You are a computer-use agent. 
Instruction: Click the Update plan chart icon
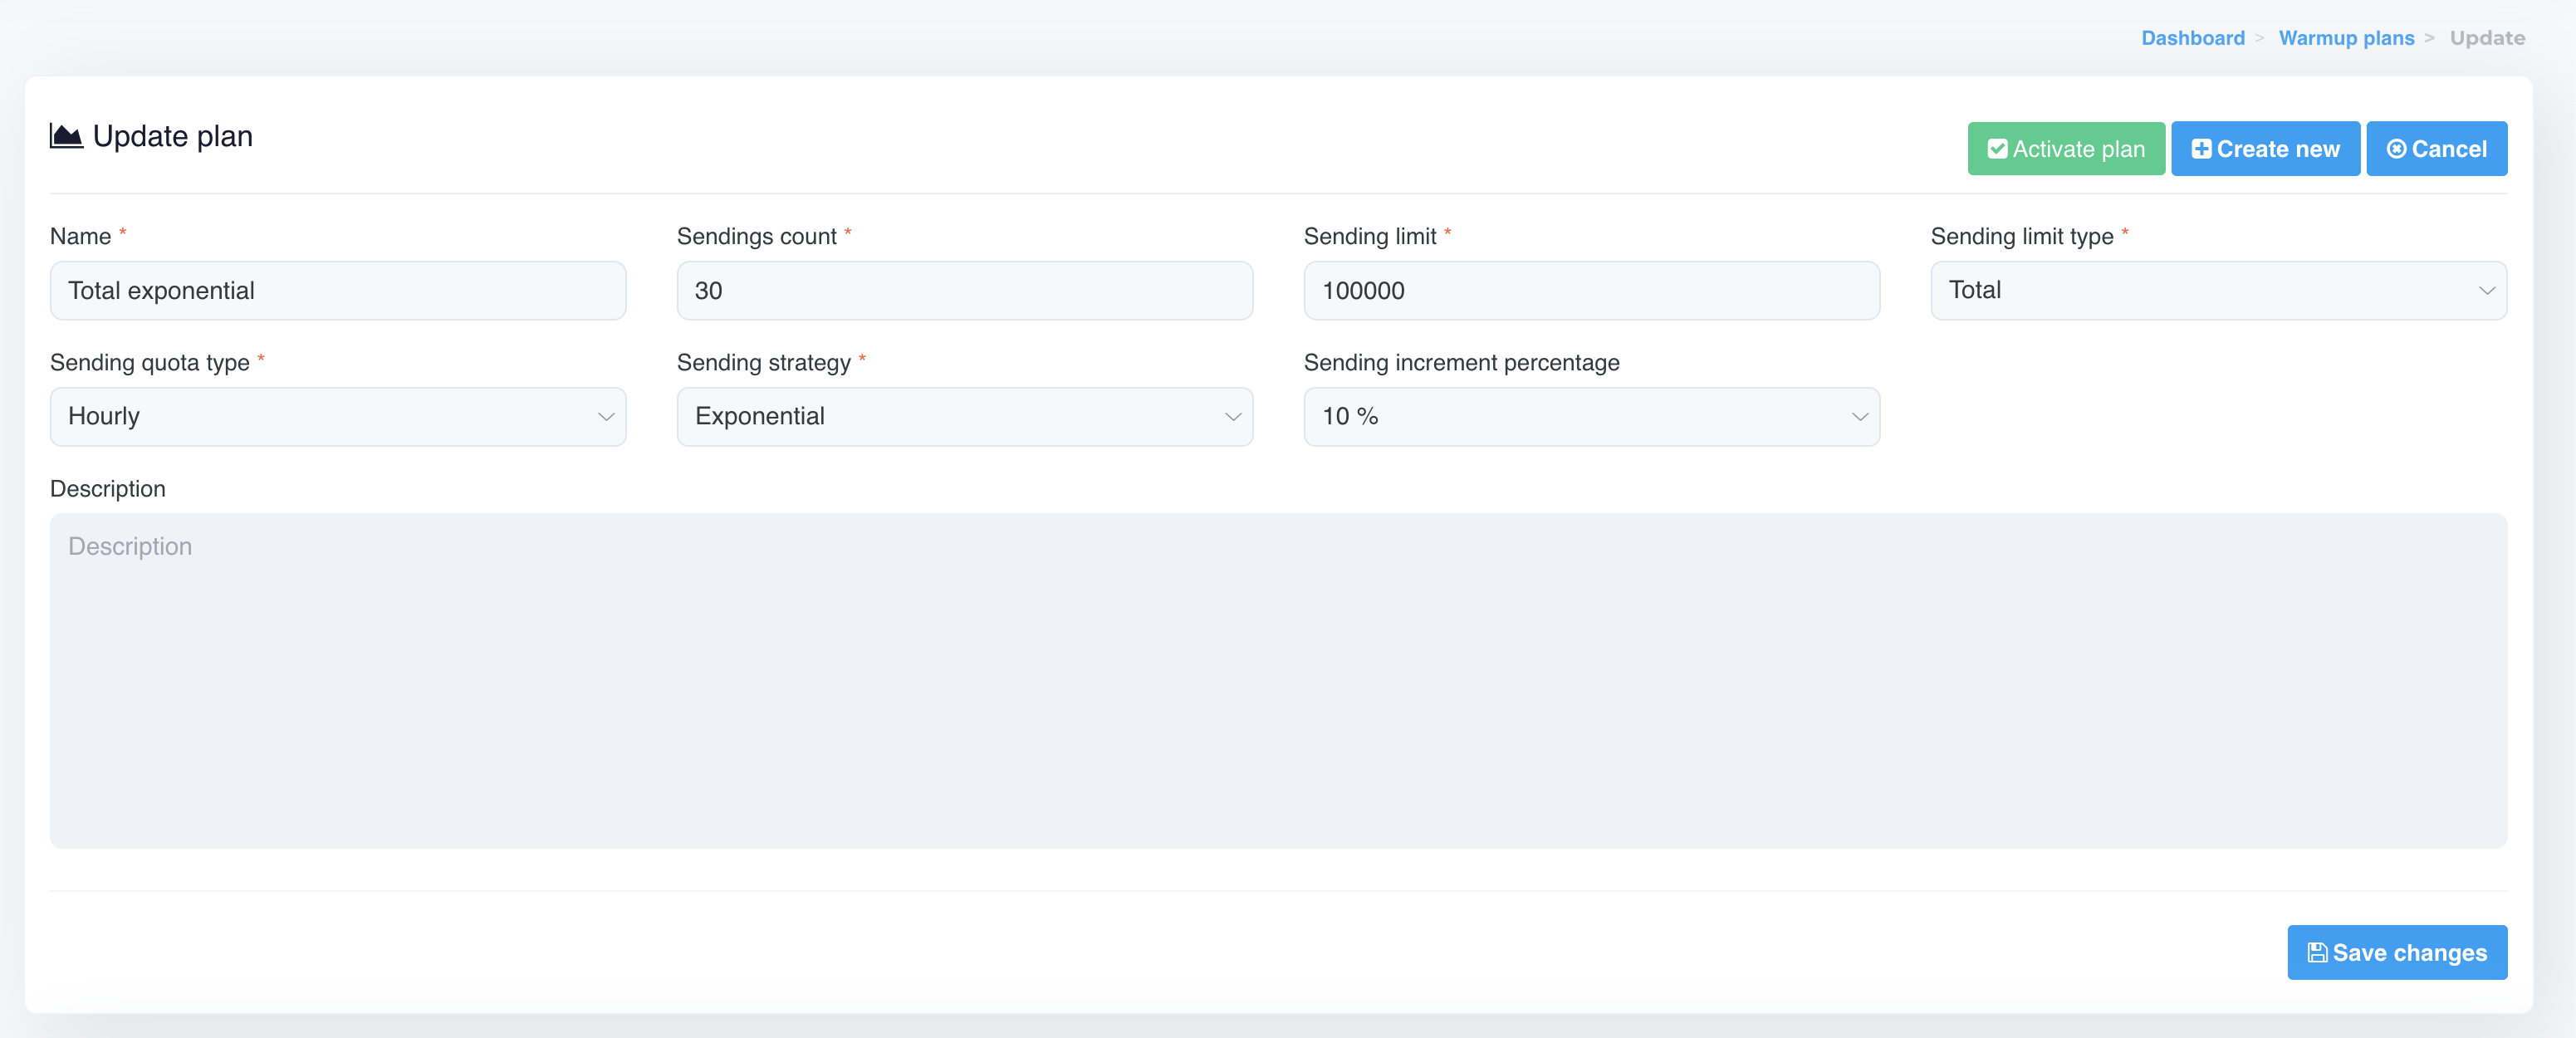coord(66,136)
